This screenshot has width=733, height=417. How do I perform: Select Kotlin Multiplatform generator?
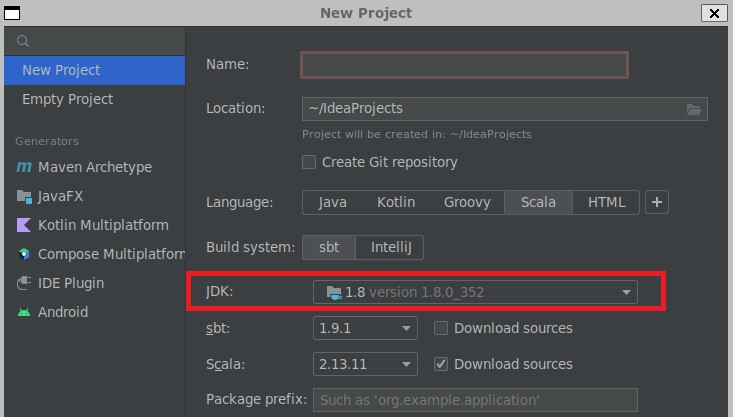coord(94,225)
